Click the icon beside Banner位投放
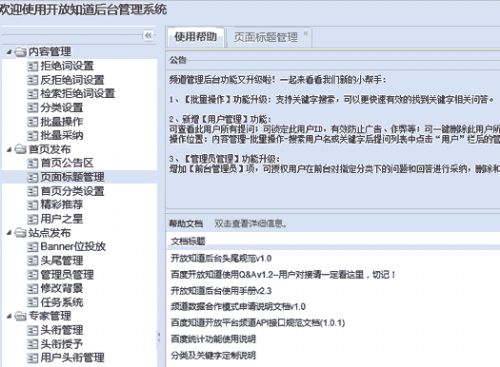Screen dimensions: 500x367 click(32, 247)
